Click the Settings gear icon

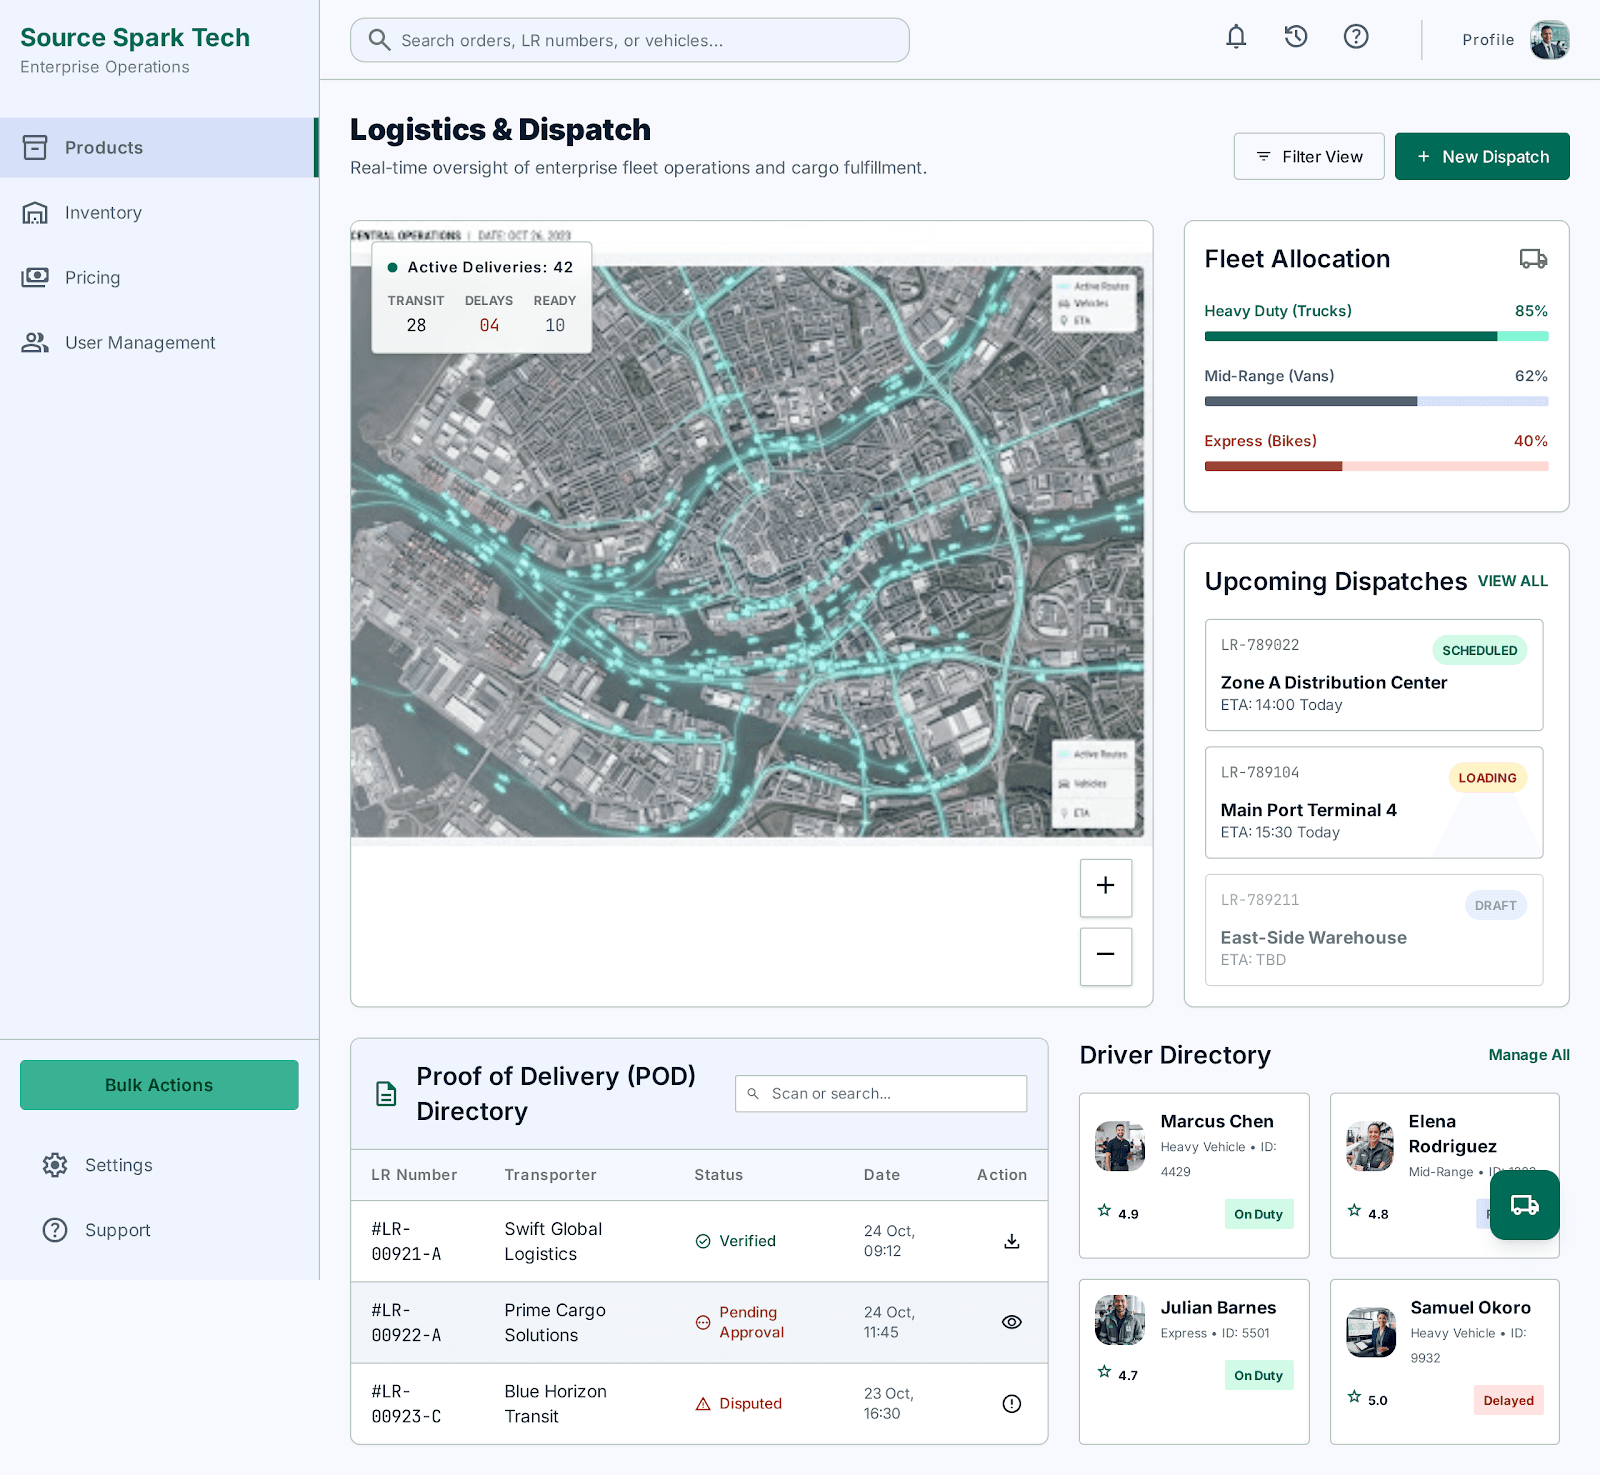point(55,1165)
